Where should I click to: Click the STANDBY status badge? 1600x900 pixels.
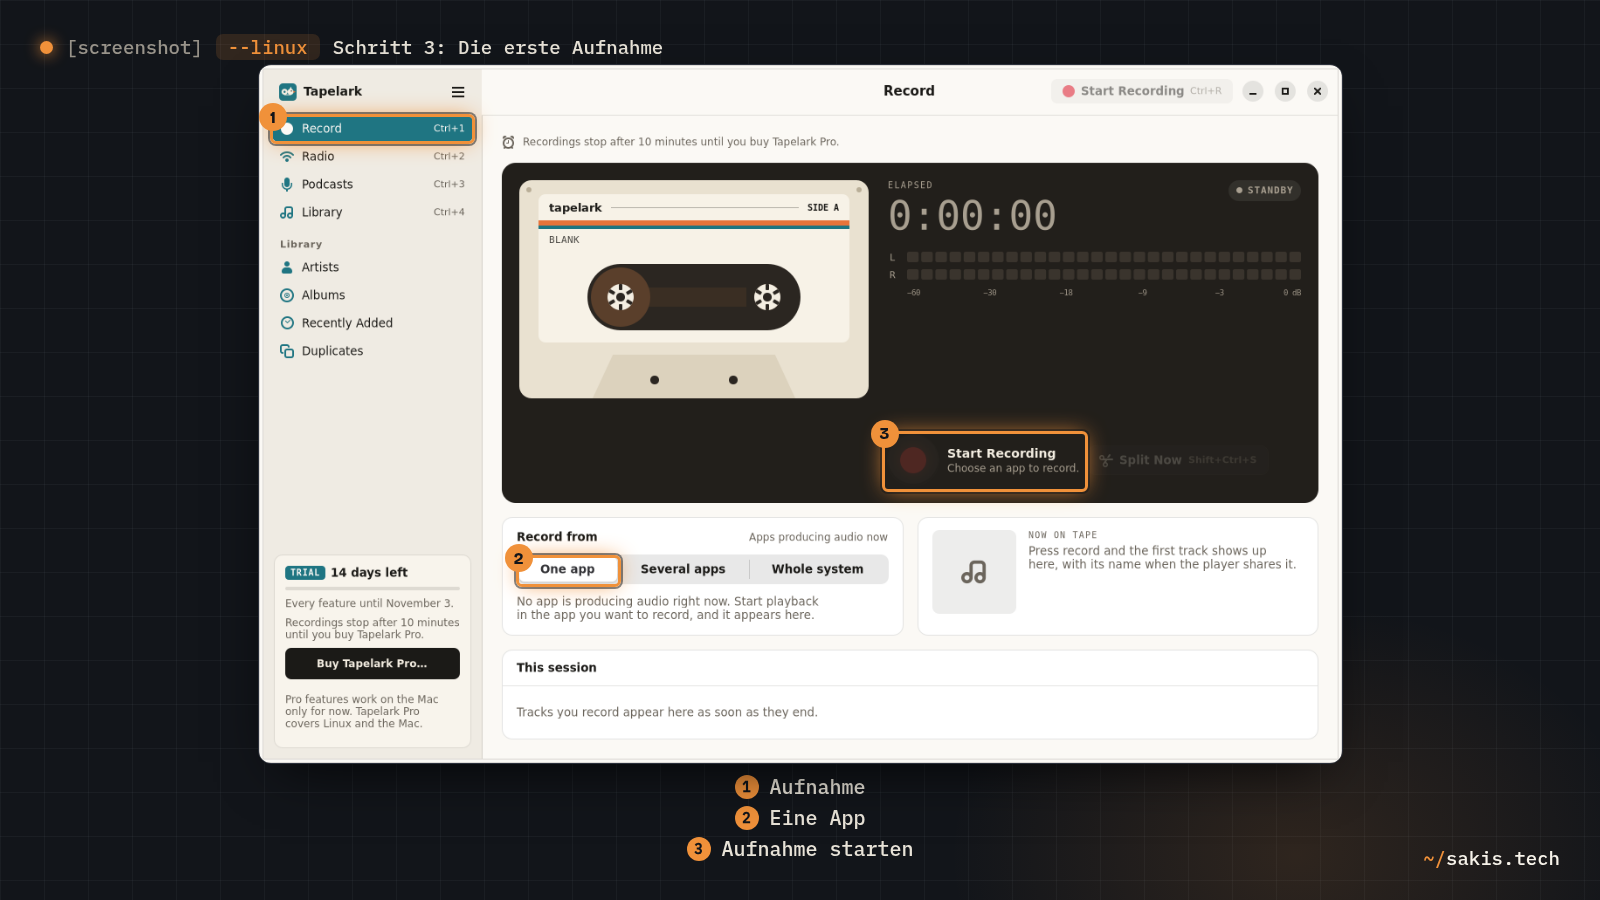tap(1264, 190)
